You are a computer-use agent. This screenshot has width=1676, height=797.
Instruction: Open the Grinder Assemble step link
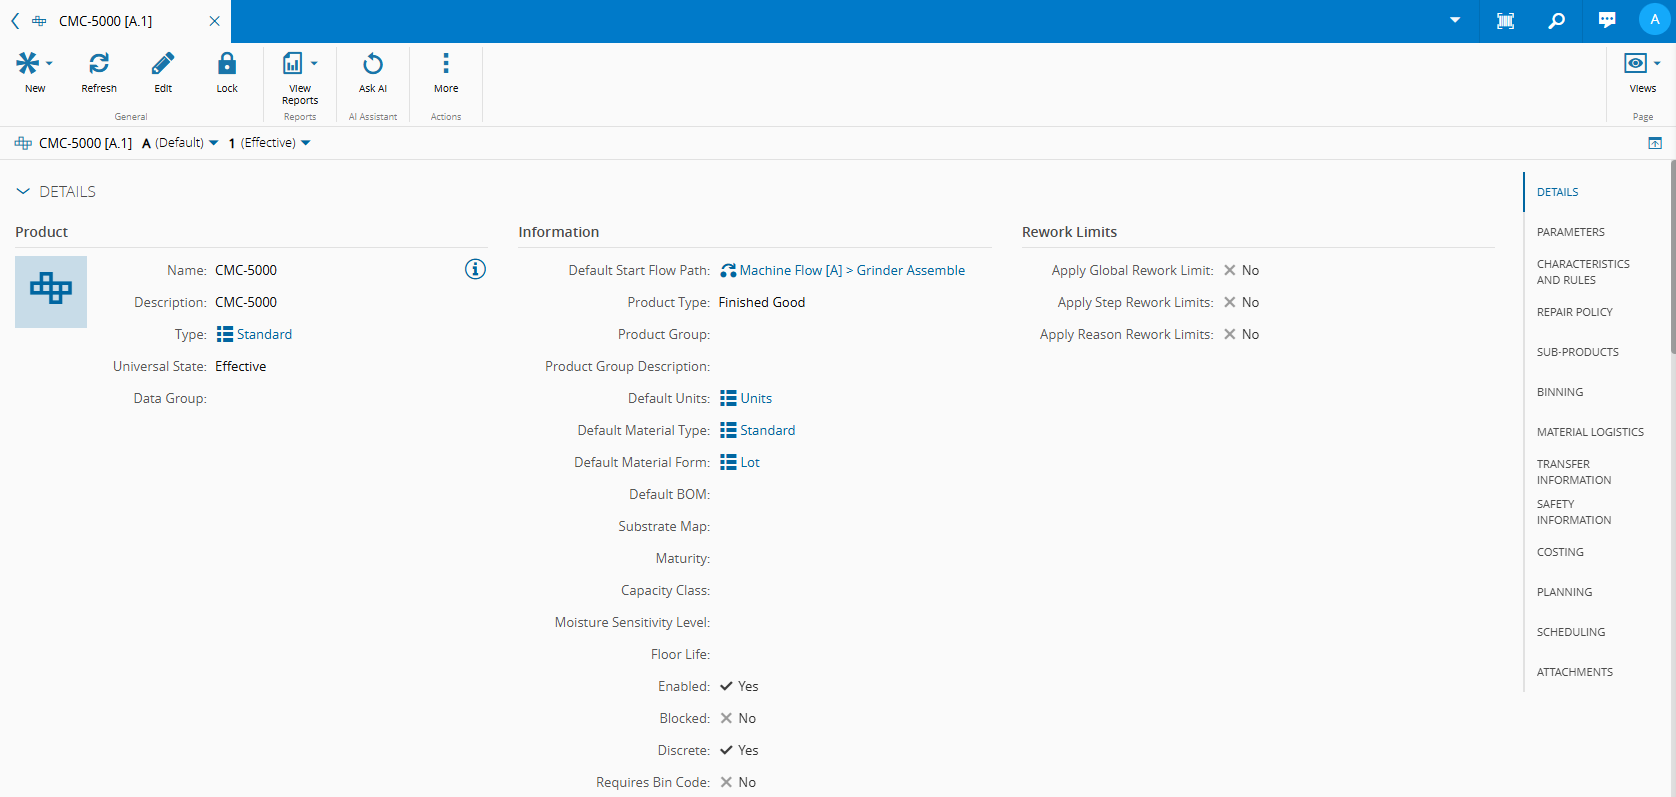tap(911, 270)
